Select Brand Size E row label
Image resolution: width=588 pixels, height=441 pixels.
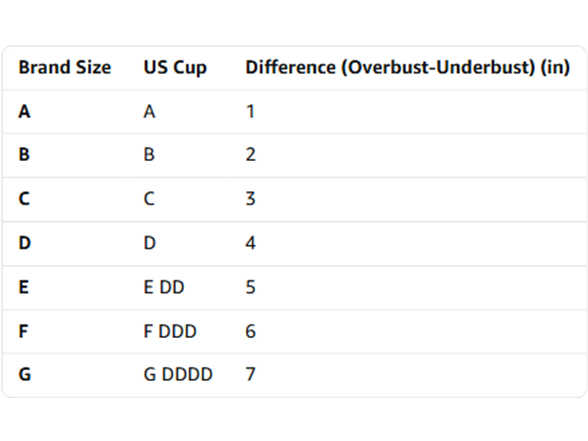point(24,287)
